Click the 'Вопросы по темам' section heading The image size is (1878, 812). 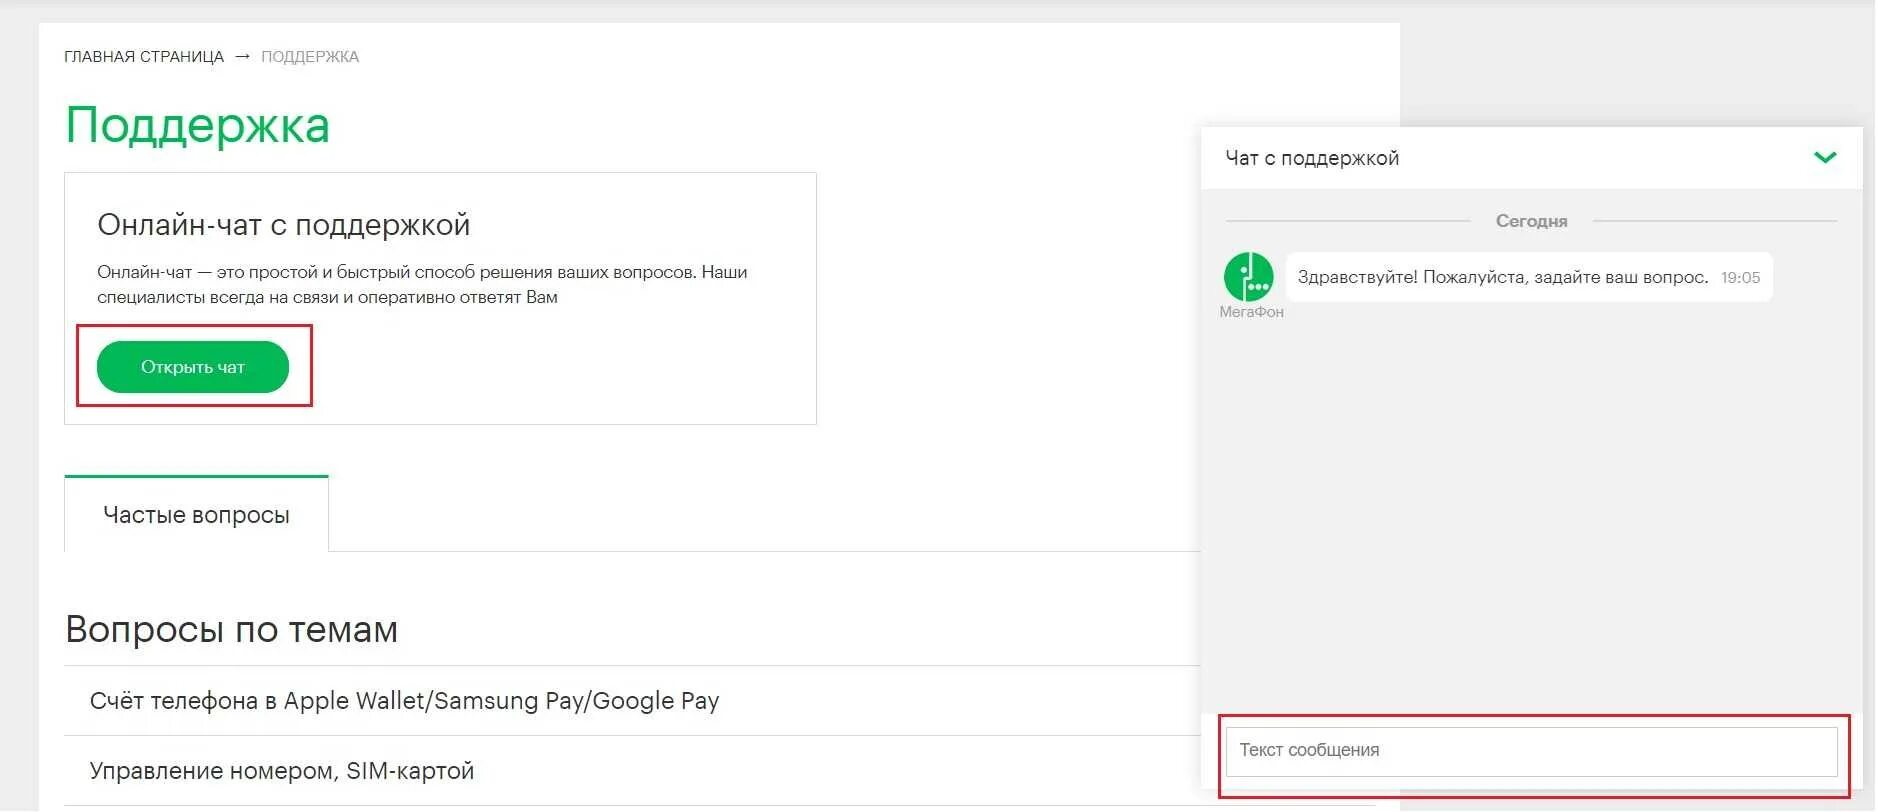(x=231, y=630)
